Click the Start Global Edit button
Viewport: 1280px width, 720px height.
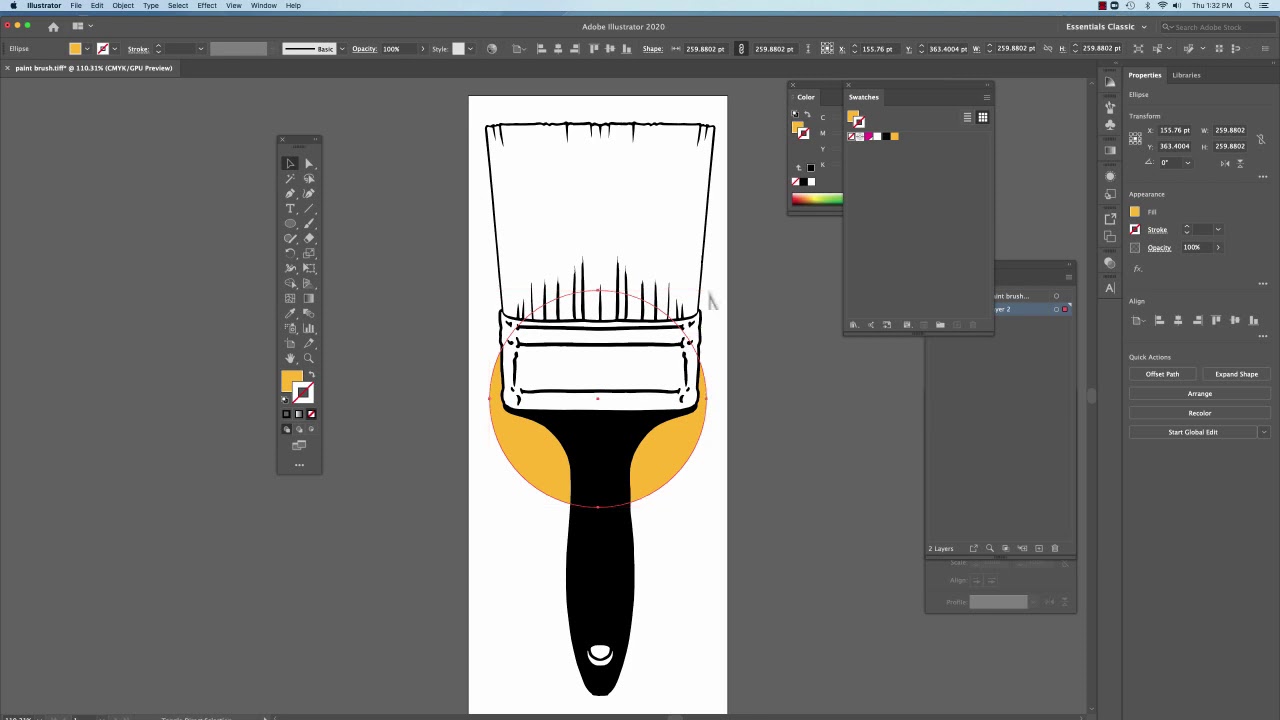[x=1193, y=432]
